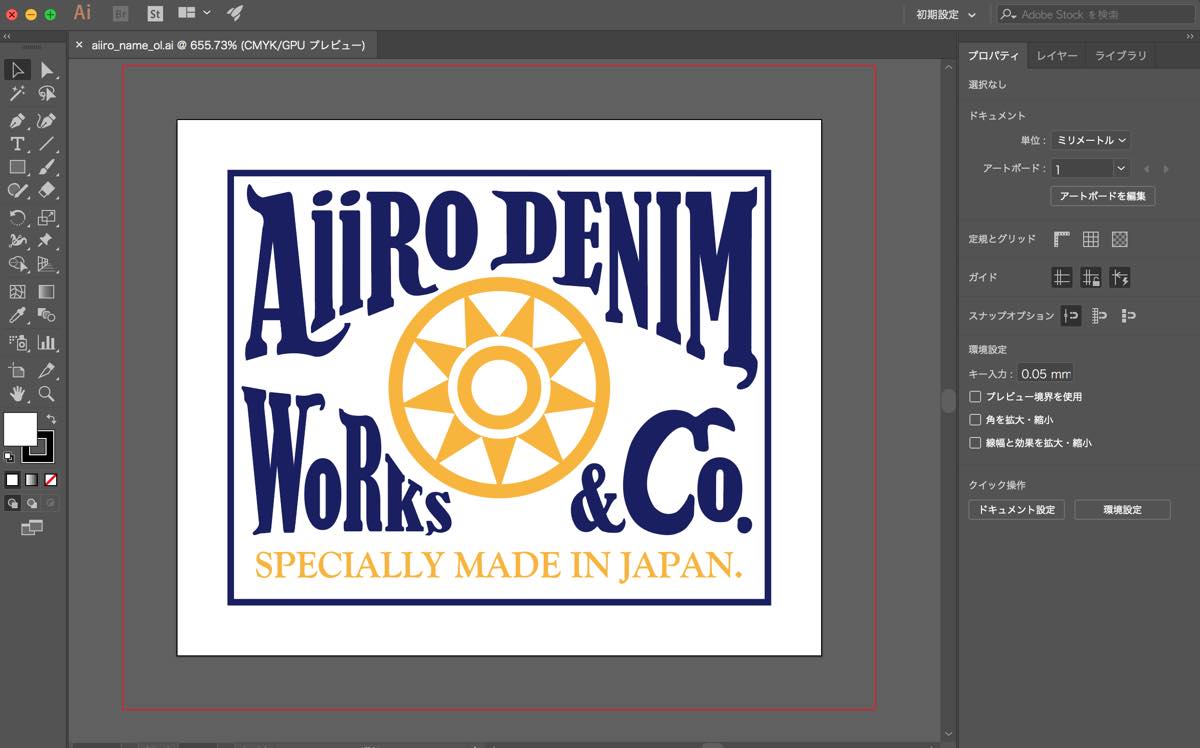Click the アートボードを編集 button
The image size is (1200, 748).
click(1103, 196)
